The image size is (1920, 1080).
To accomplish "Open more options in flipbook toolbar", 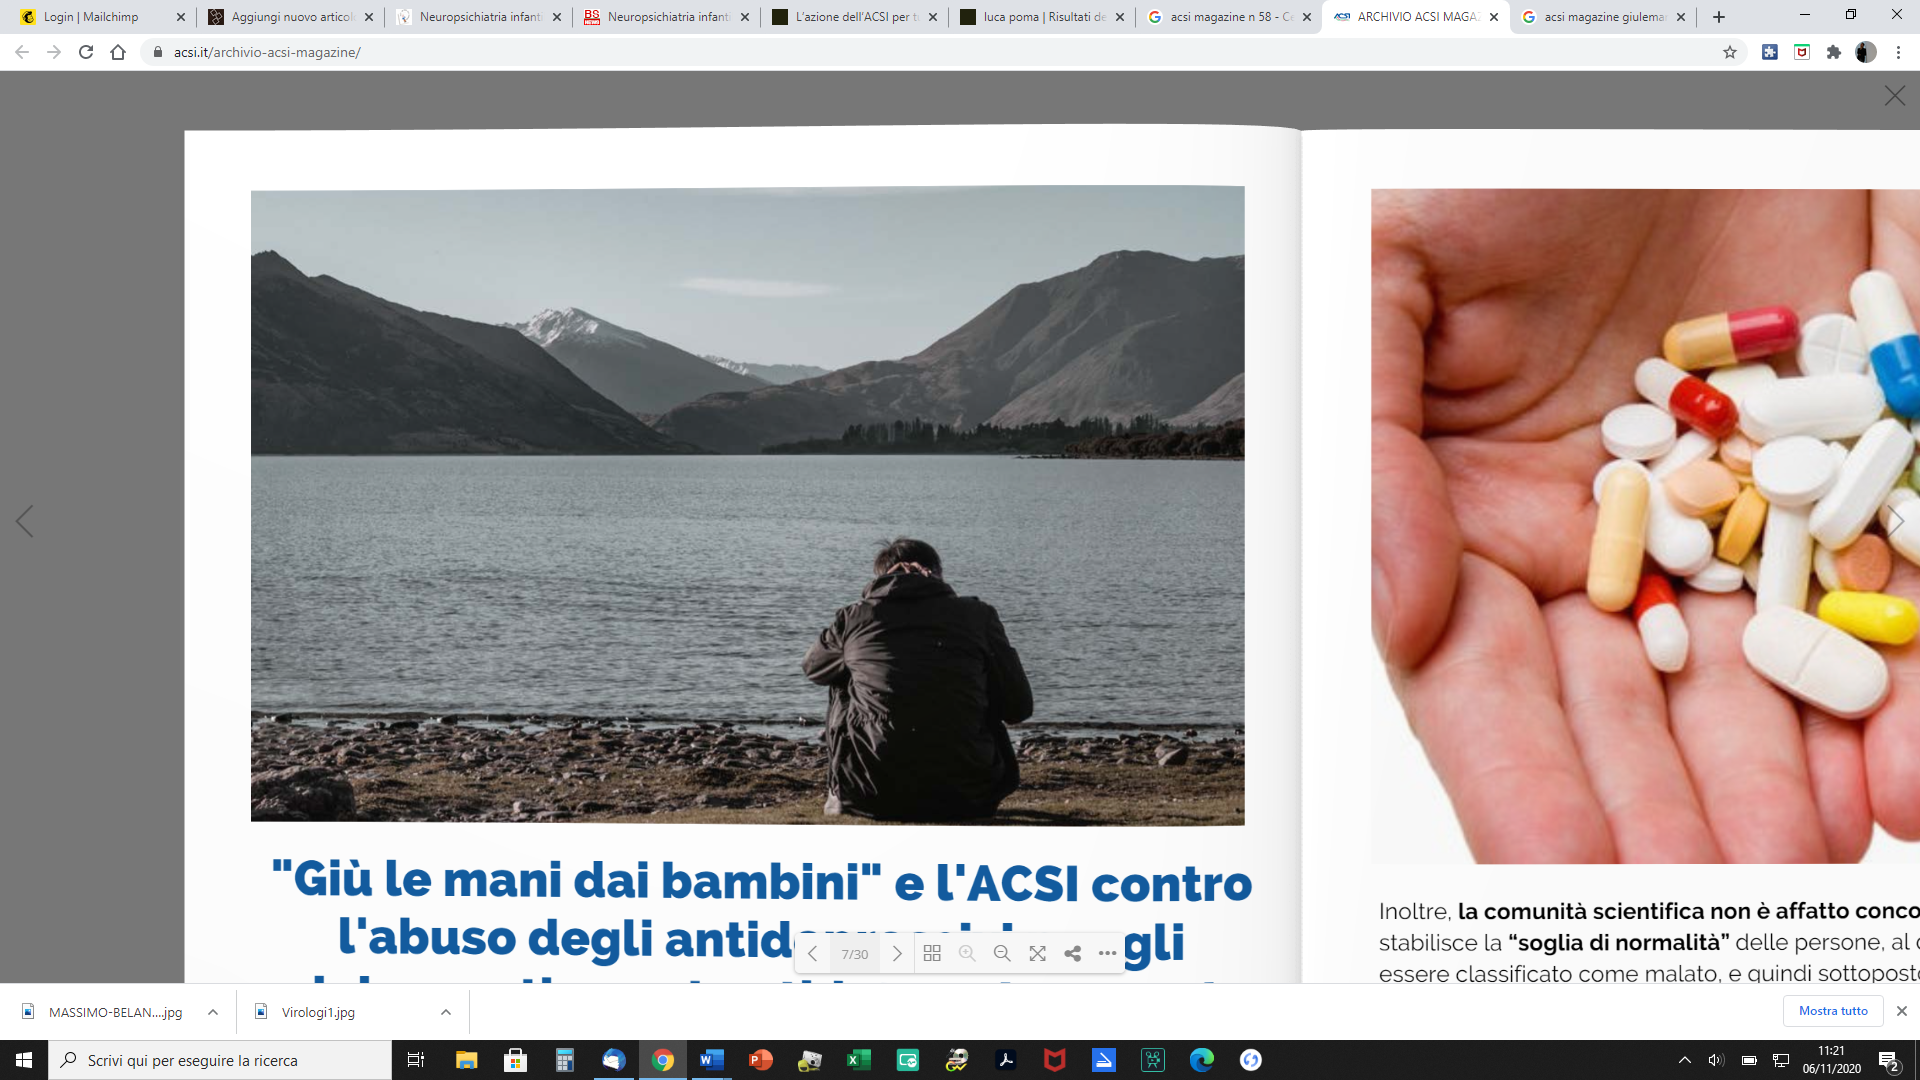I will click(1107, 954).
